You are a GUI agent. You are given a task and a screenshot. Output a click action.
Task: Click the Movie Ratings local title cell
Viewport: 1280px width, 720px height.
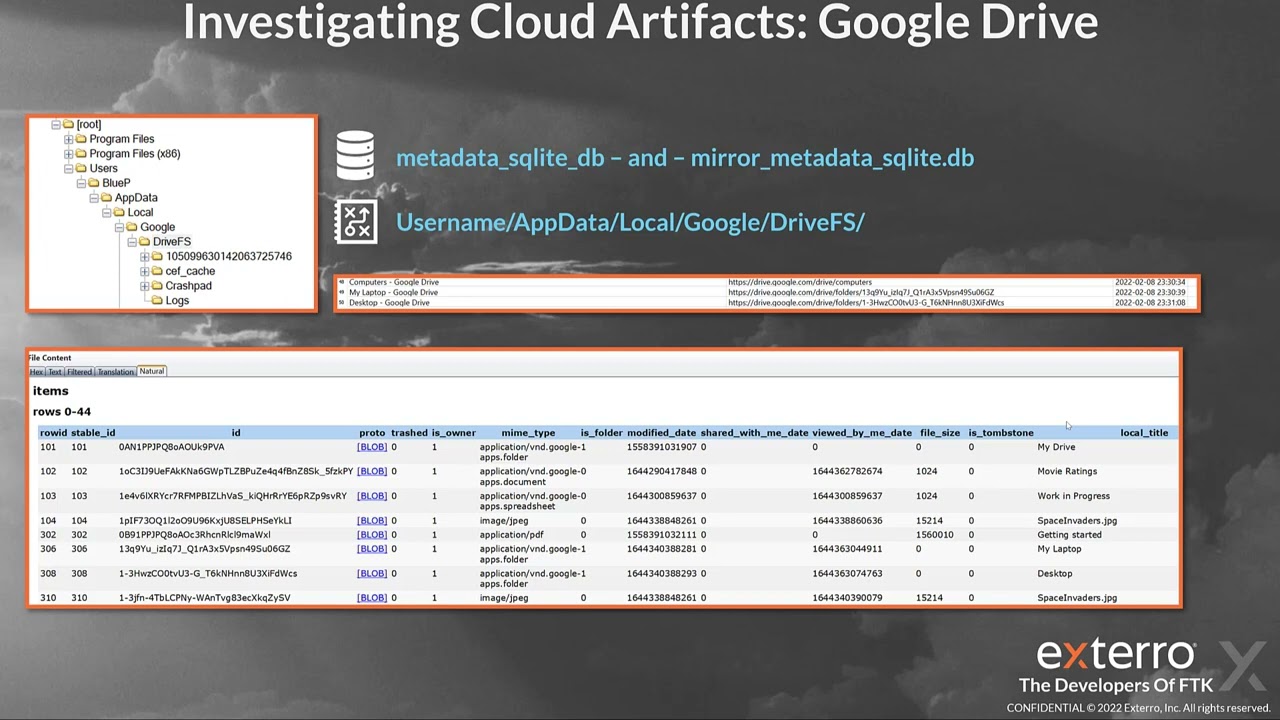pos(1067,471)
